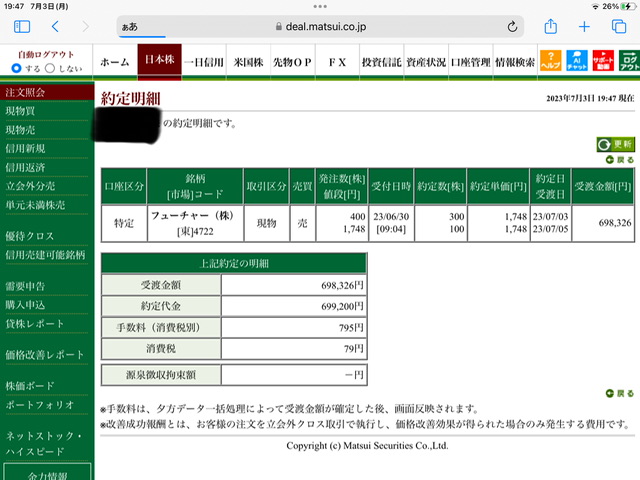Screen dimensions: 640x480
Task: Select 自動ログアウト しない radio button
Action: [x=50, y=68]
